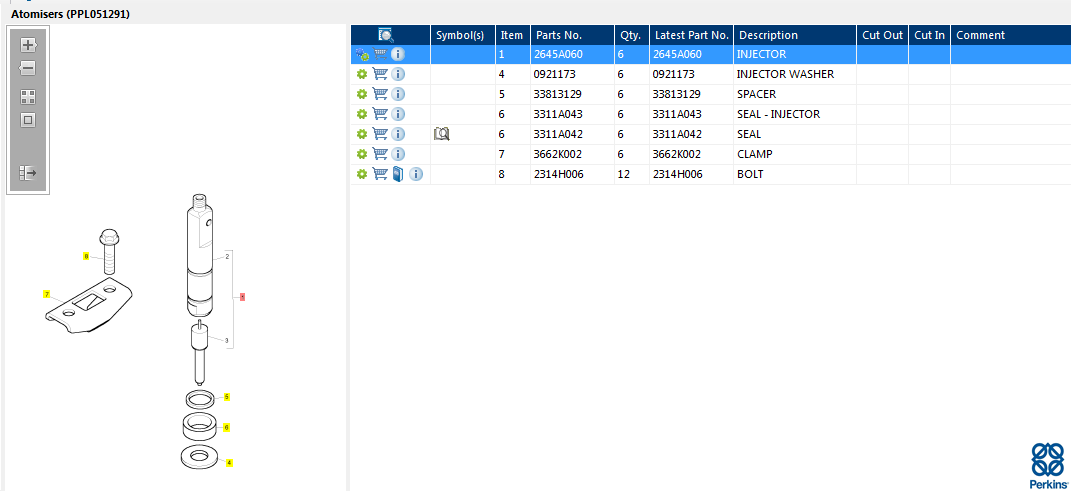Show info for SEAL 3311A042
The image size is (1071, 491).
coord(398,134)
